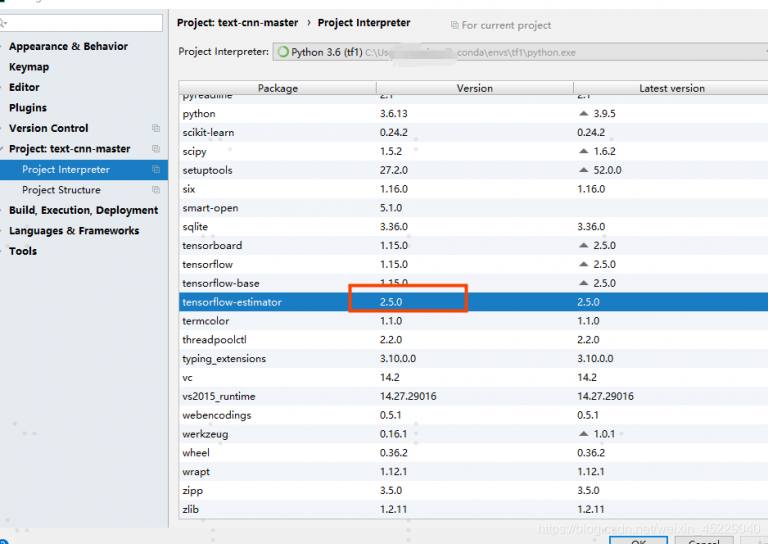Click the upgrade arrow for setuptools

(584, 170)
